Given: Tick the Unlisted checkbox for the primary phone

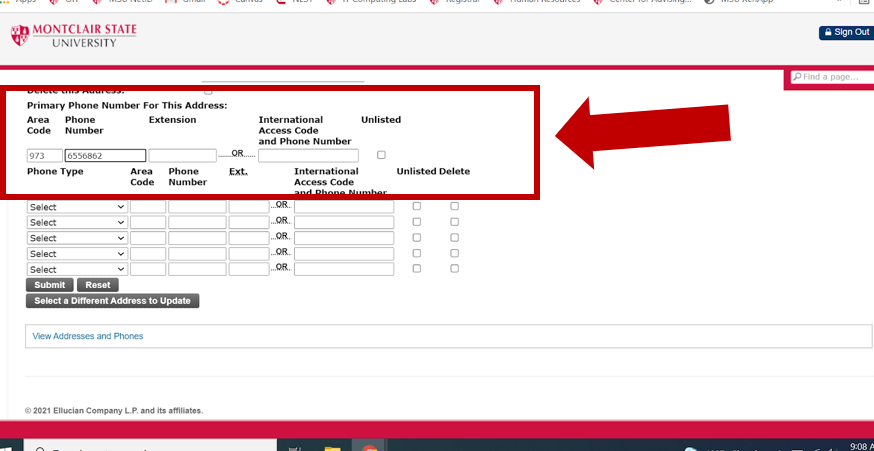Looking at the screenshot, I should (x=381, y=155).
